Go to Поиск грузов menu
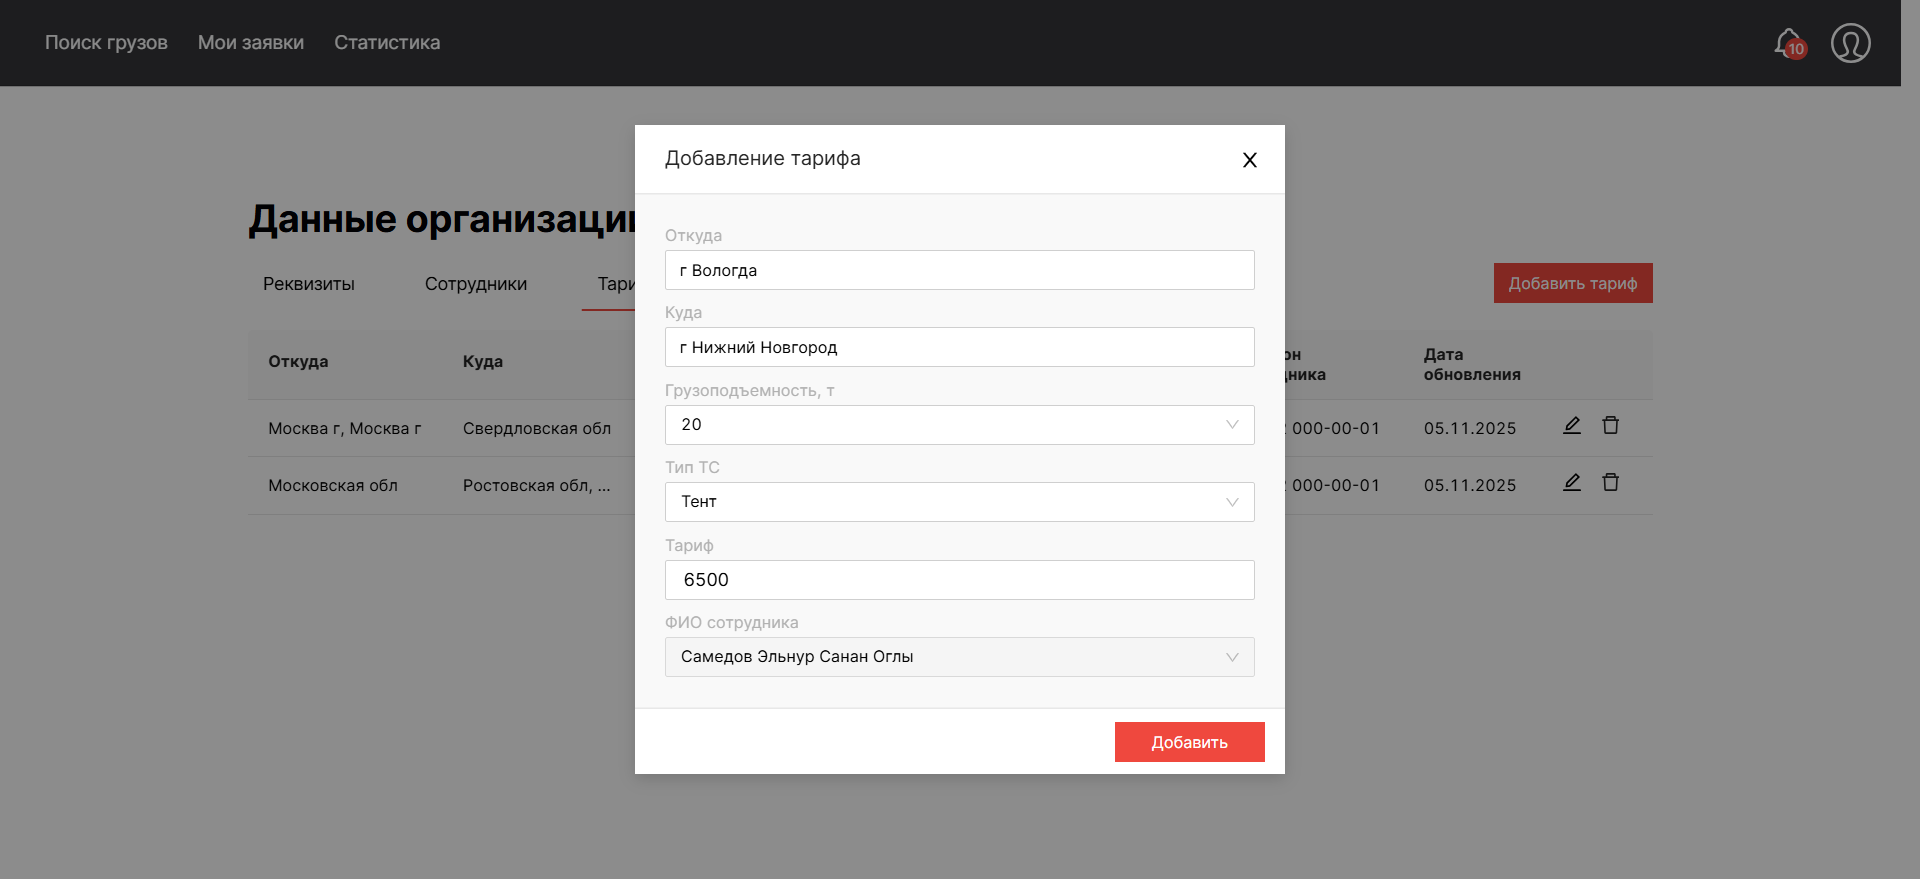The image size is (1920, 879). [106, 43]
